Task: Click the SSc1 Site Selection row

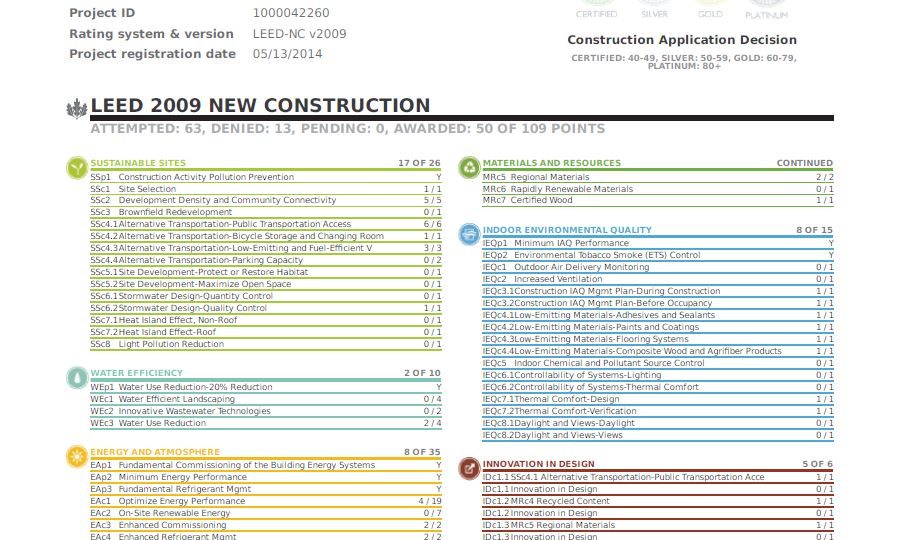Action: (266, 189)
